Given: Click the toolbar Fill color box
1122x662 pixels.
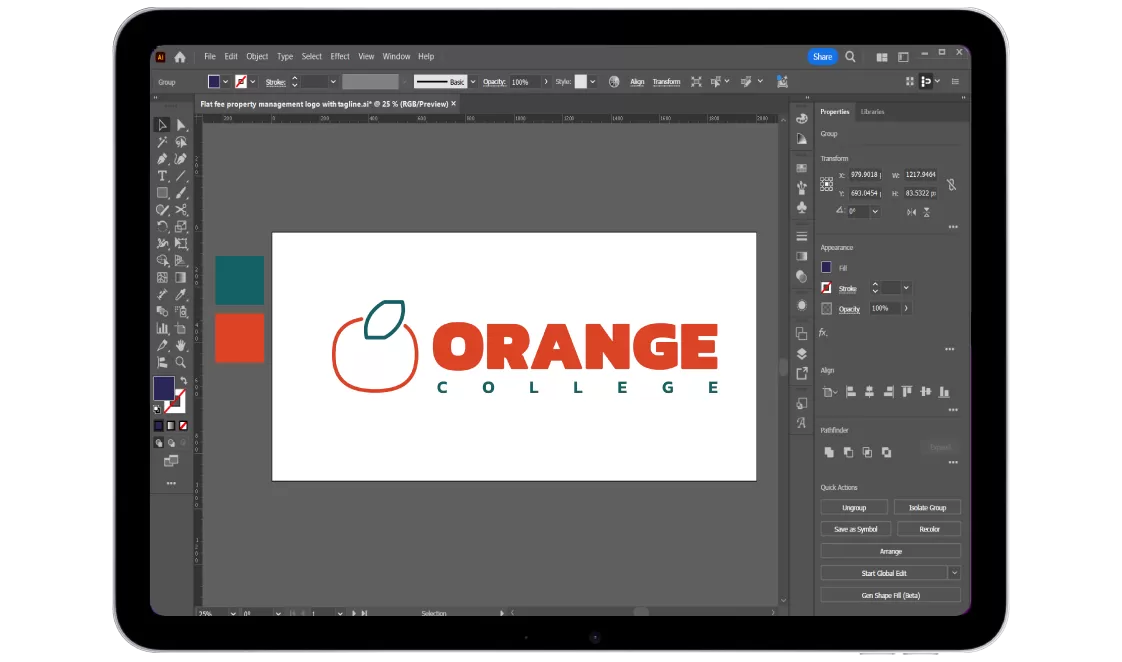Looking at the screenshot, I should [x=164, y=389].
